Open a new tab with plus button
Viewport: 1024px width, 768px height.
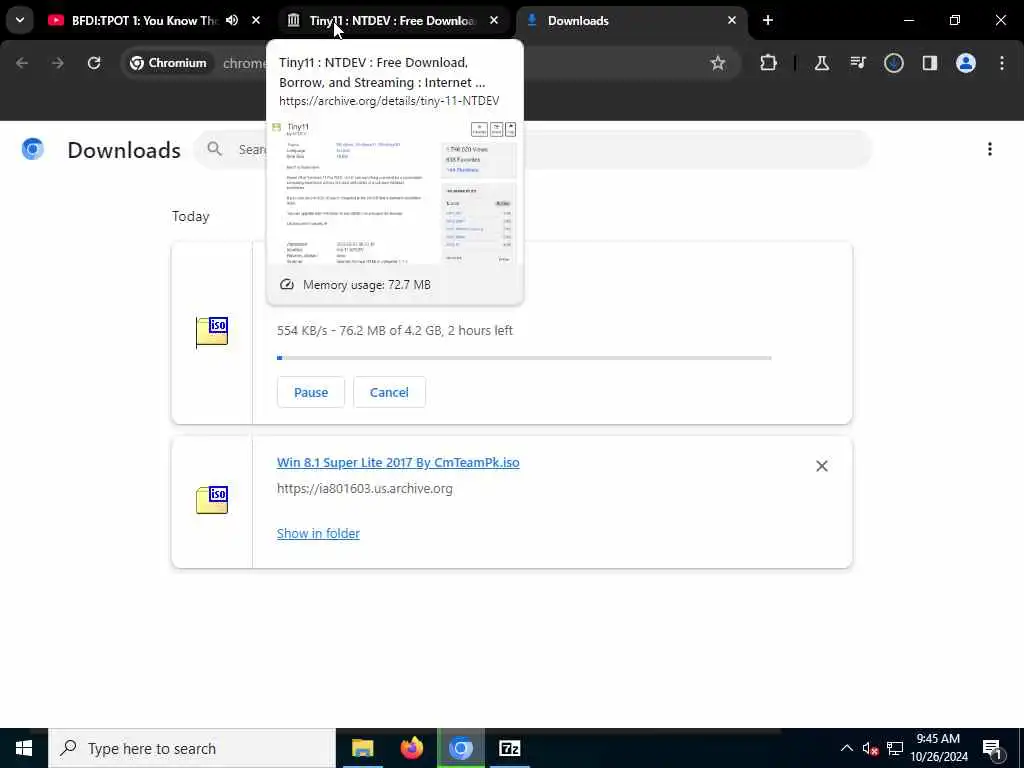click(x=768, y=20)
